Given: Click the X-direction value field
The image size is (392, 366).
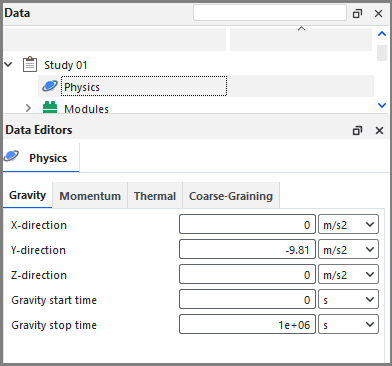Looking at the screenshot, I should [x=247, y=224].
